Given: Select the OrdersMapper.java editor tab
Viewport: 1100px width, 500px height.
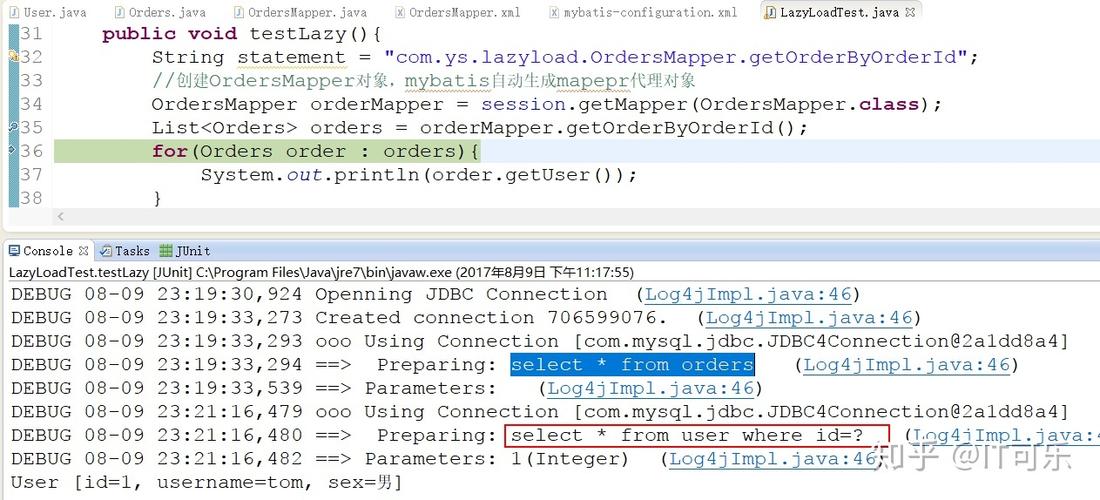Looking at the screenshot, I should click(x=299, y=12).
